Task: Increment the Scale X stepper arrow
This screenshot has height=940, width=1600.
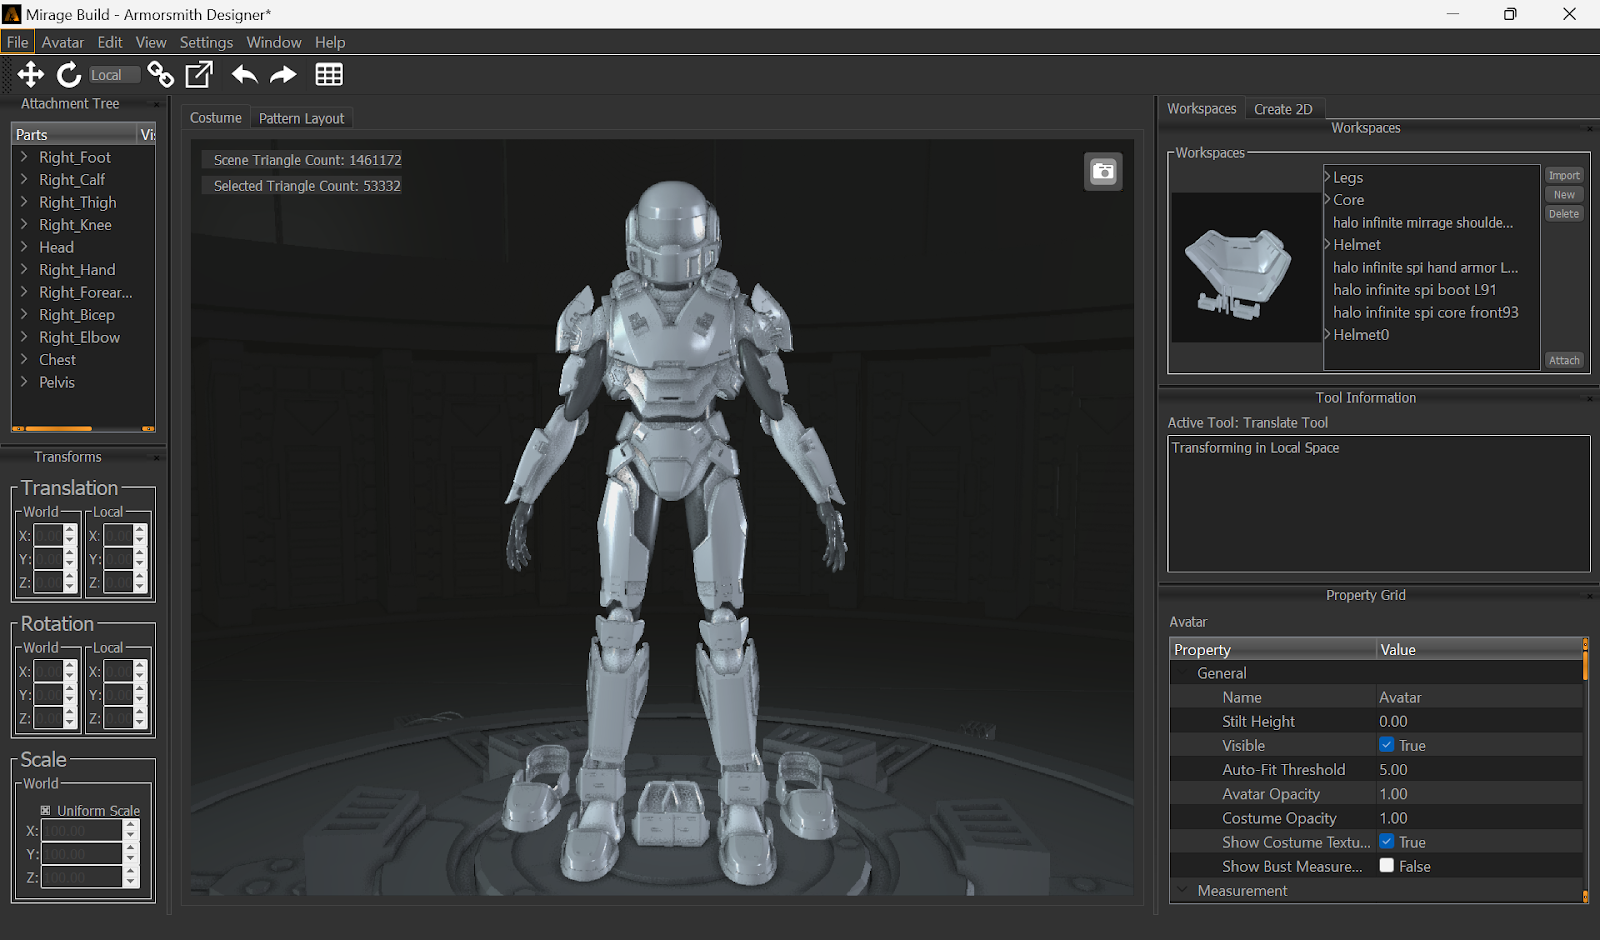Action: click(131, 826)
